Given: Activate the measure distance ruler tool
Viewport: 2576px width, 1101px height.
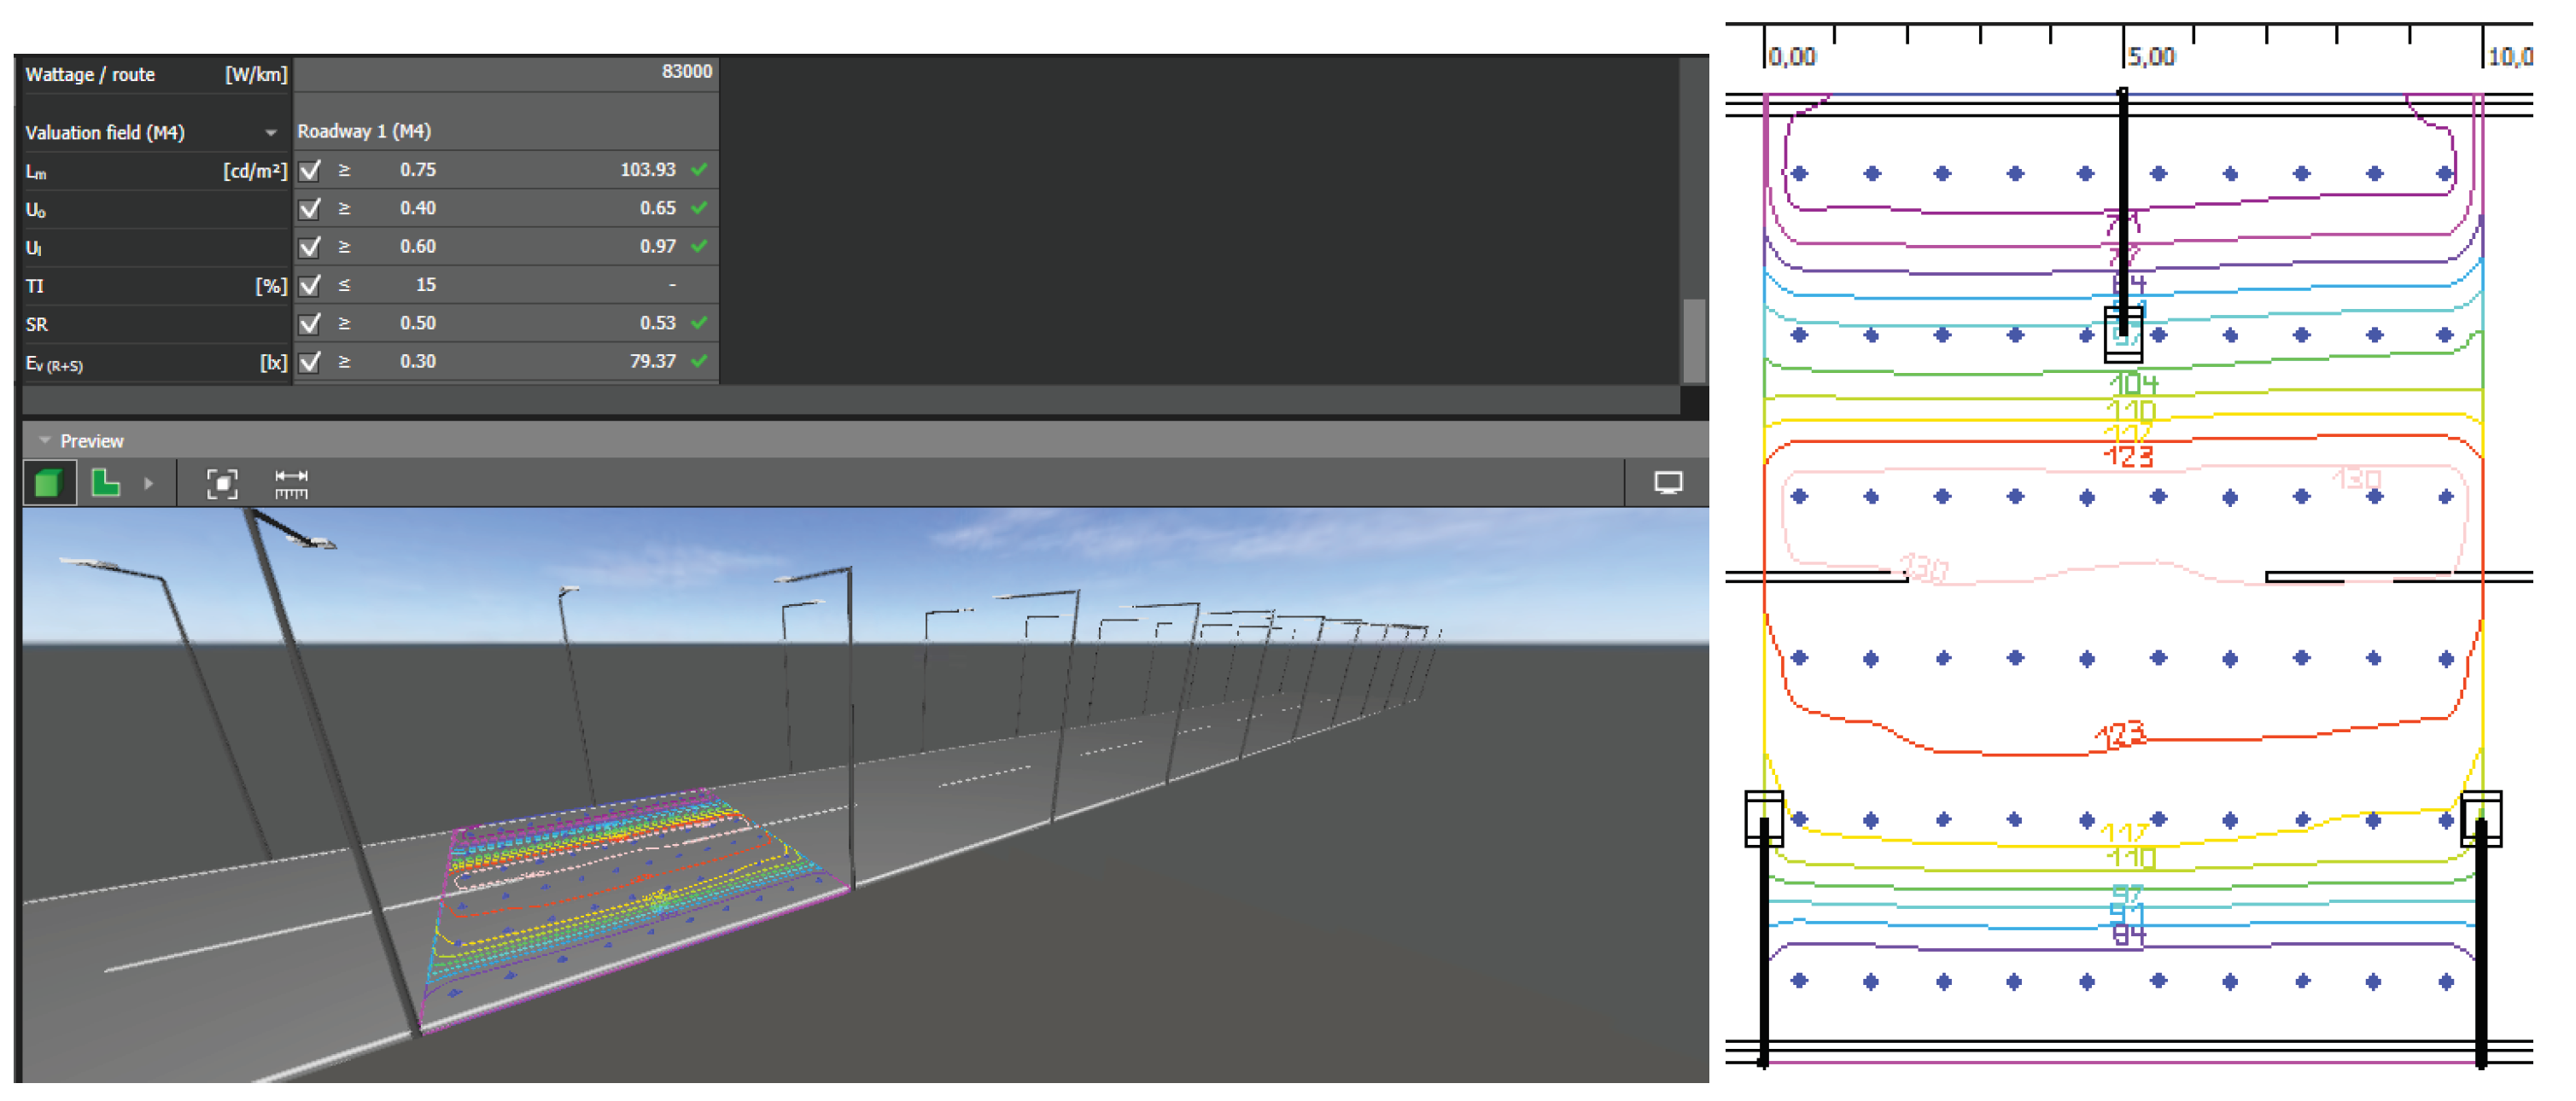Looking at the screenshot, I should (291, 484).
